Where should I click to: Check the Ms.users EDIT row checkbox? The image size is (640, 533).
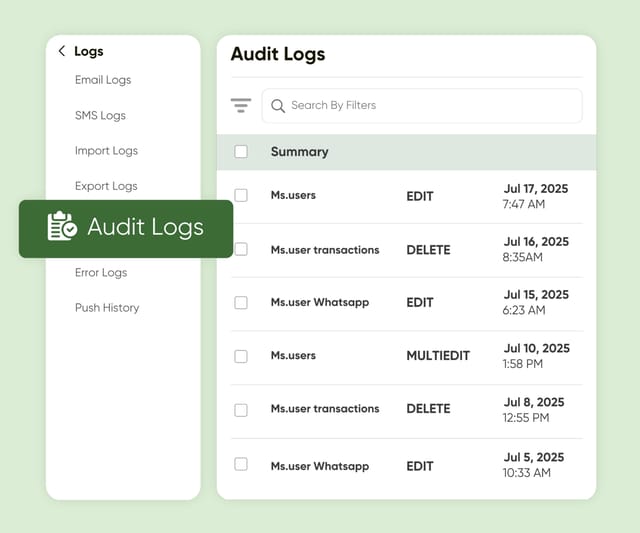point(241,195)
